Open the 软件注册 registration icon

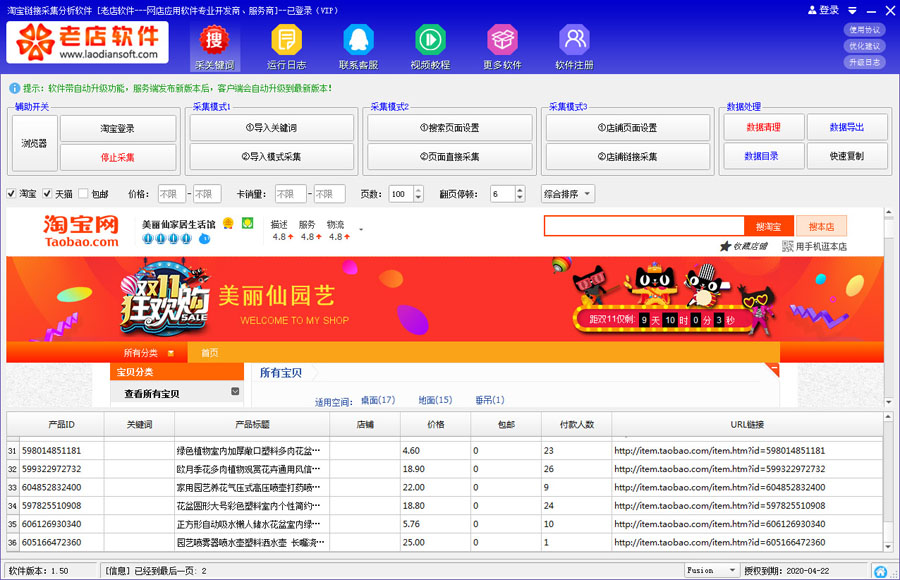[573, 45]
